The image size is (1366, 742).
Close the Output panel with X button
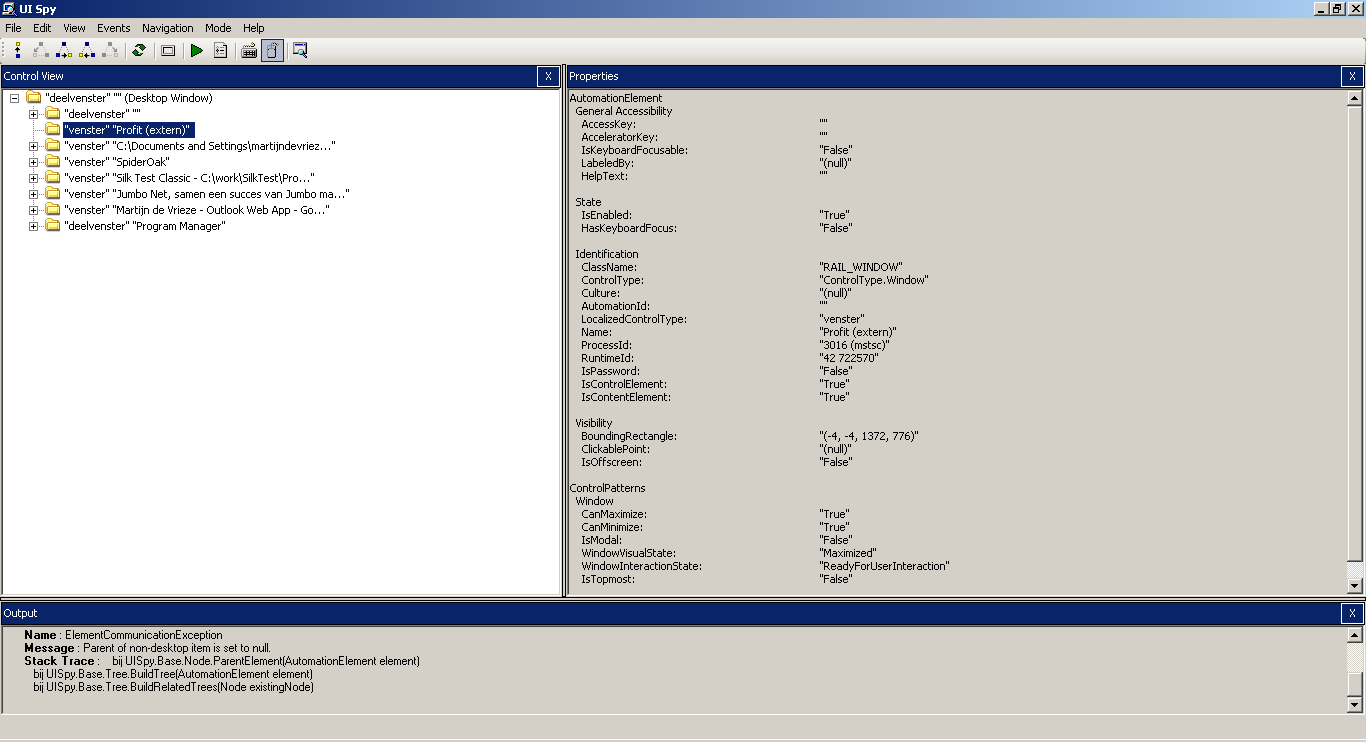pyautogui.click(x=1352, y=613)
